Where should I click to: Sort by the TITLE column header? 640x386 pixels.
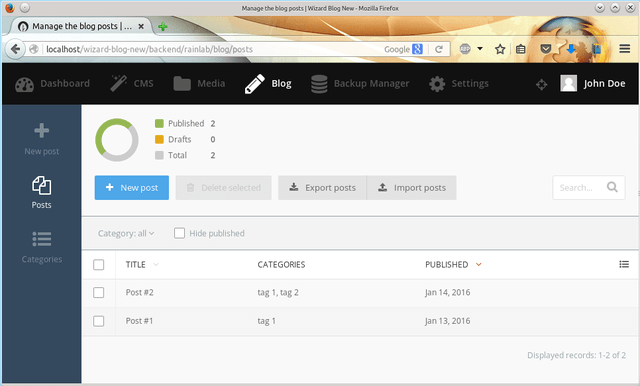[136, 265]
